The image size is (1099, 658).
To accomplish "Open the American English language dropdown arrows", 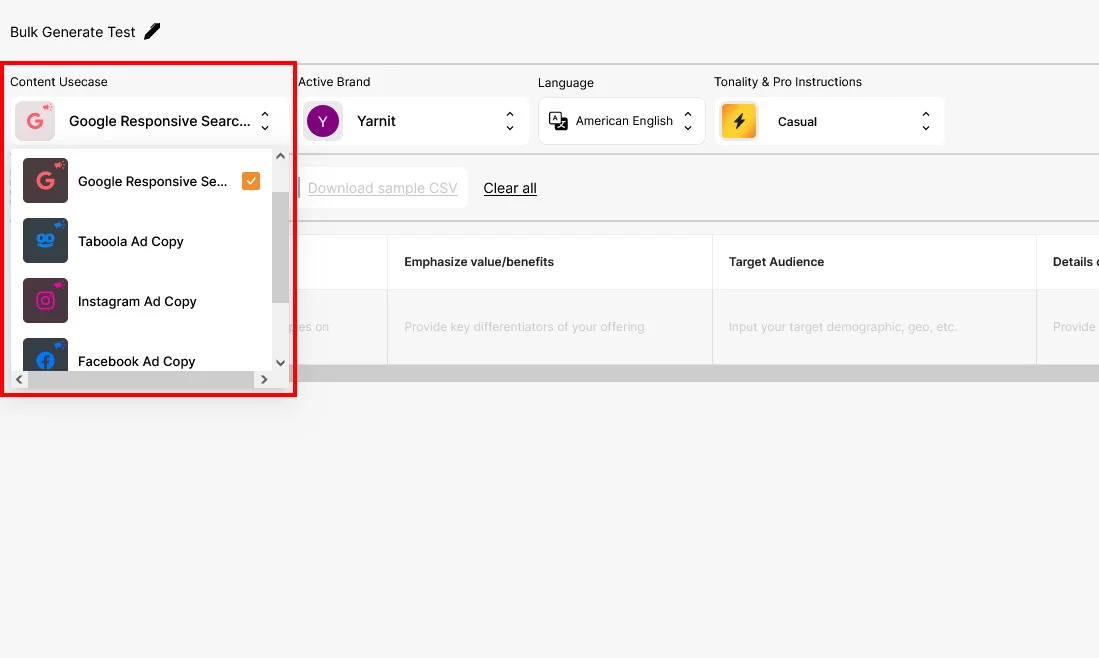I will (x=688, y=121).
